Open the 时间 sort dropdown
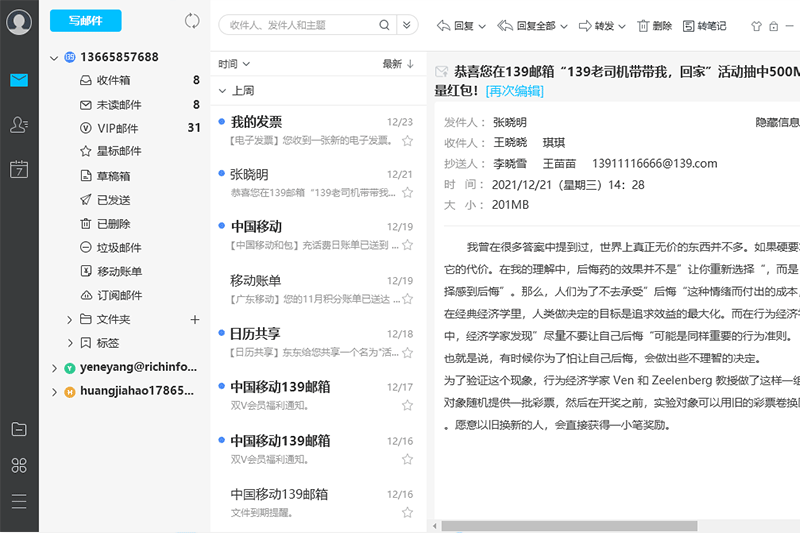 tap(234, 64)
